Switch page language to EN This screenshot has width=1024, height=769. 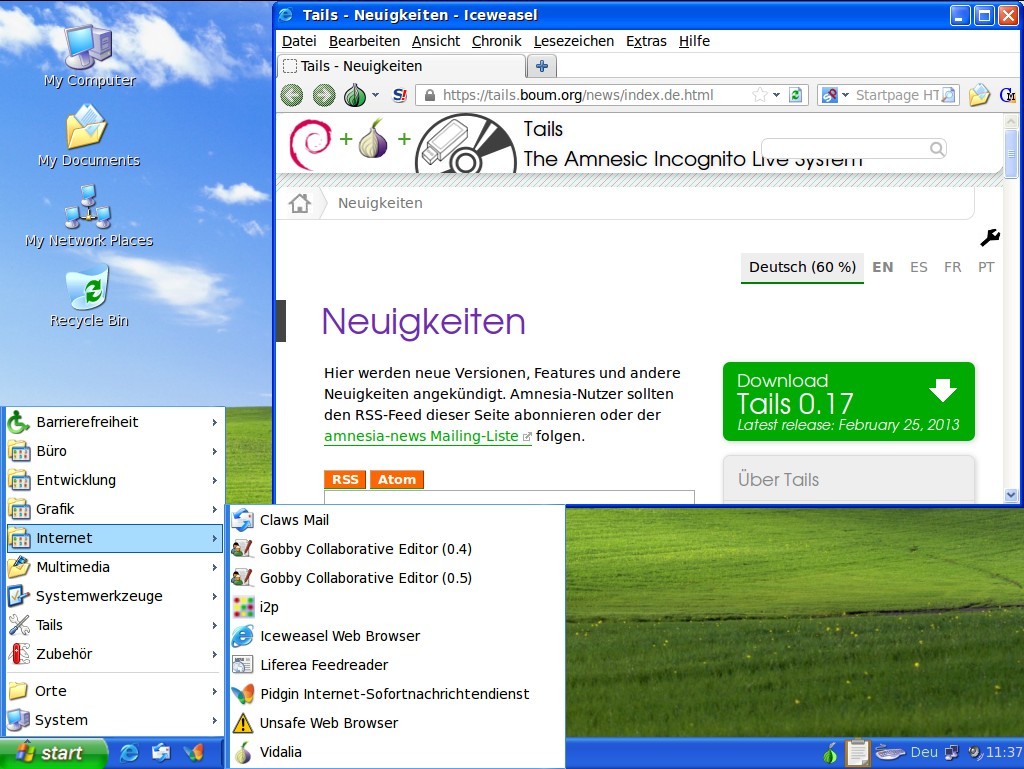882,267
